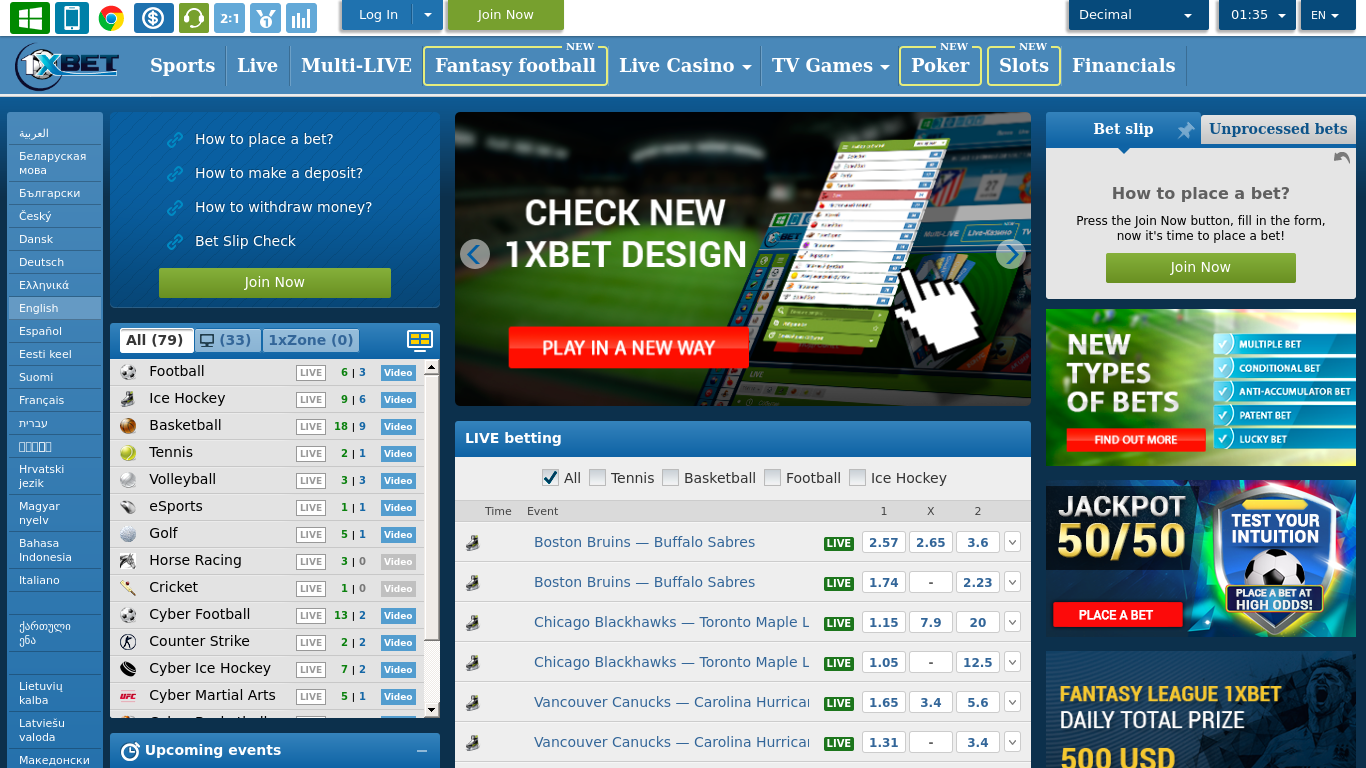Click the 1XBET logo
Screen dimensions: 1366x768
pos(67,66)
